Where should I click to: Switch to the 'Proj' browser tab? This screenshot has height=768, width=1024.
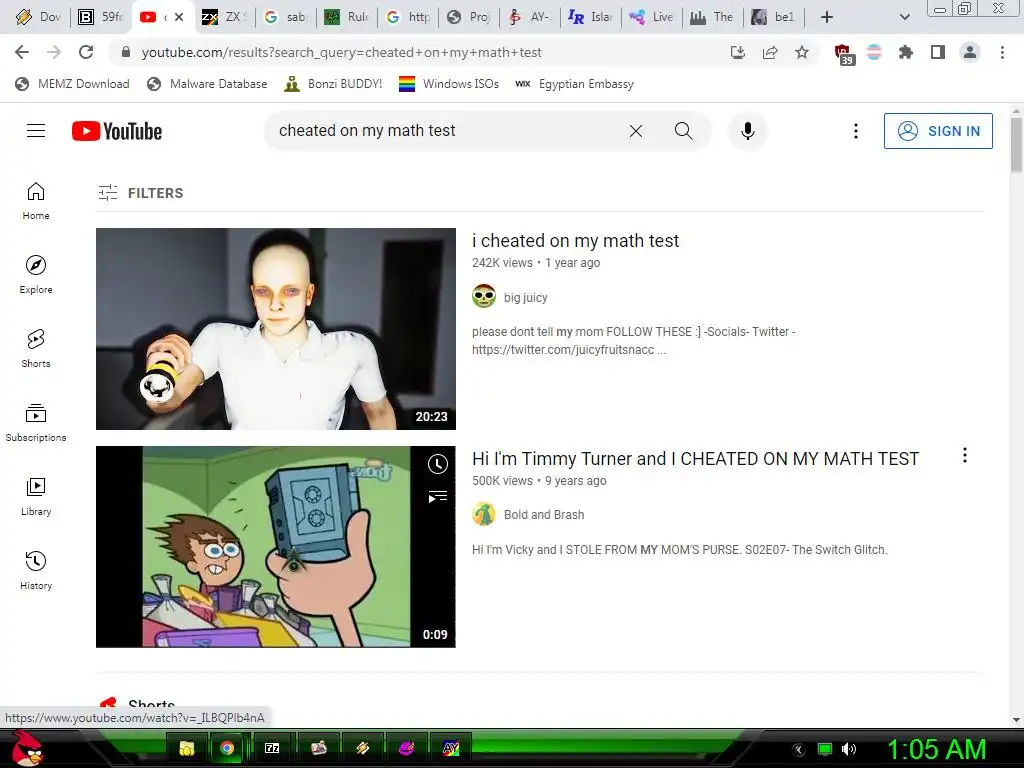coord(468,17)
